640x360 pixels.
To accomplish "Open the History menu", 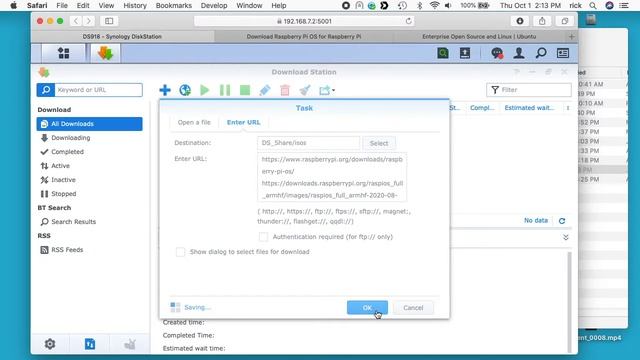I will point(135,6).
